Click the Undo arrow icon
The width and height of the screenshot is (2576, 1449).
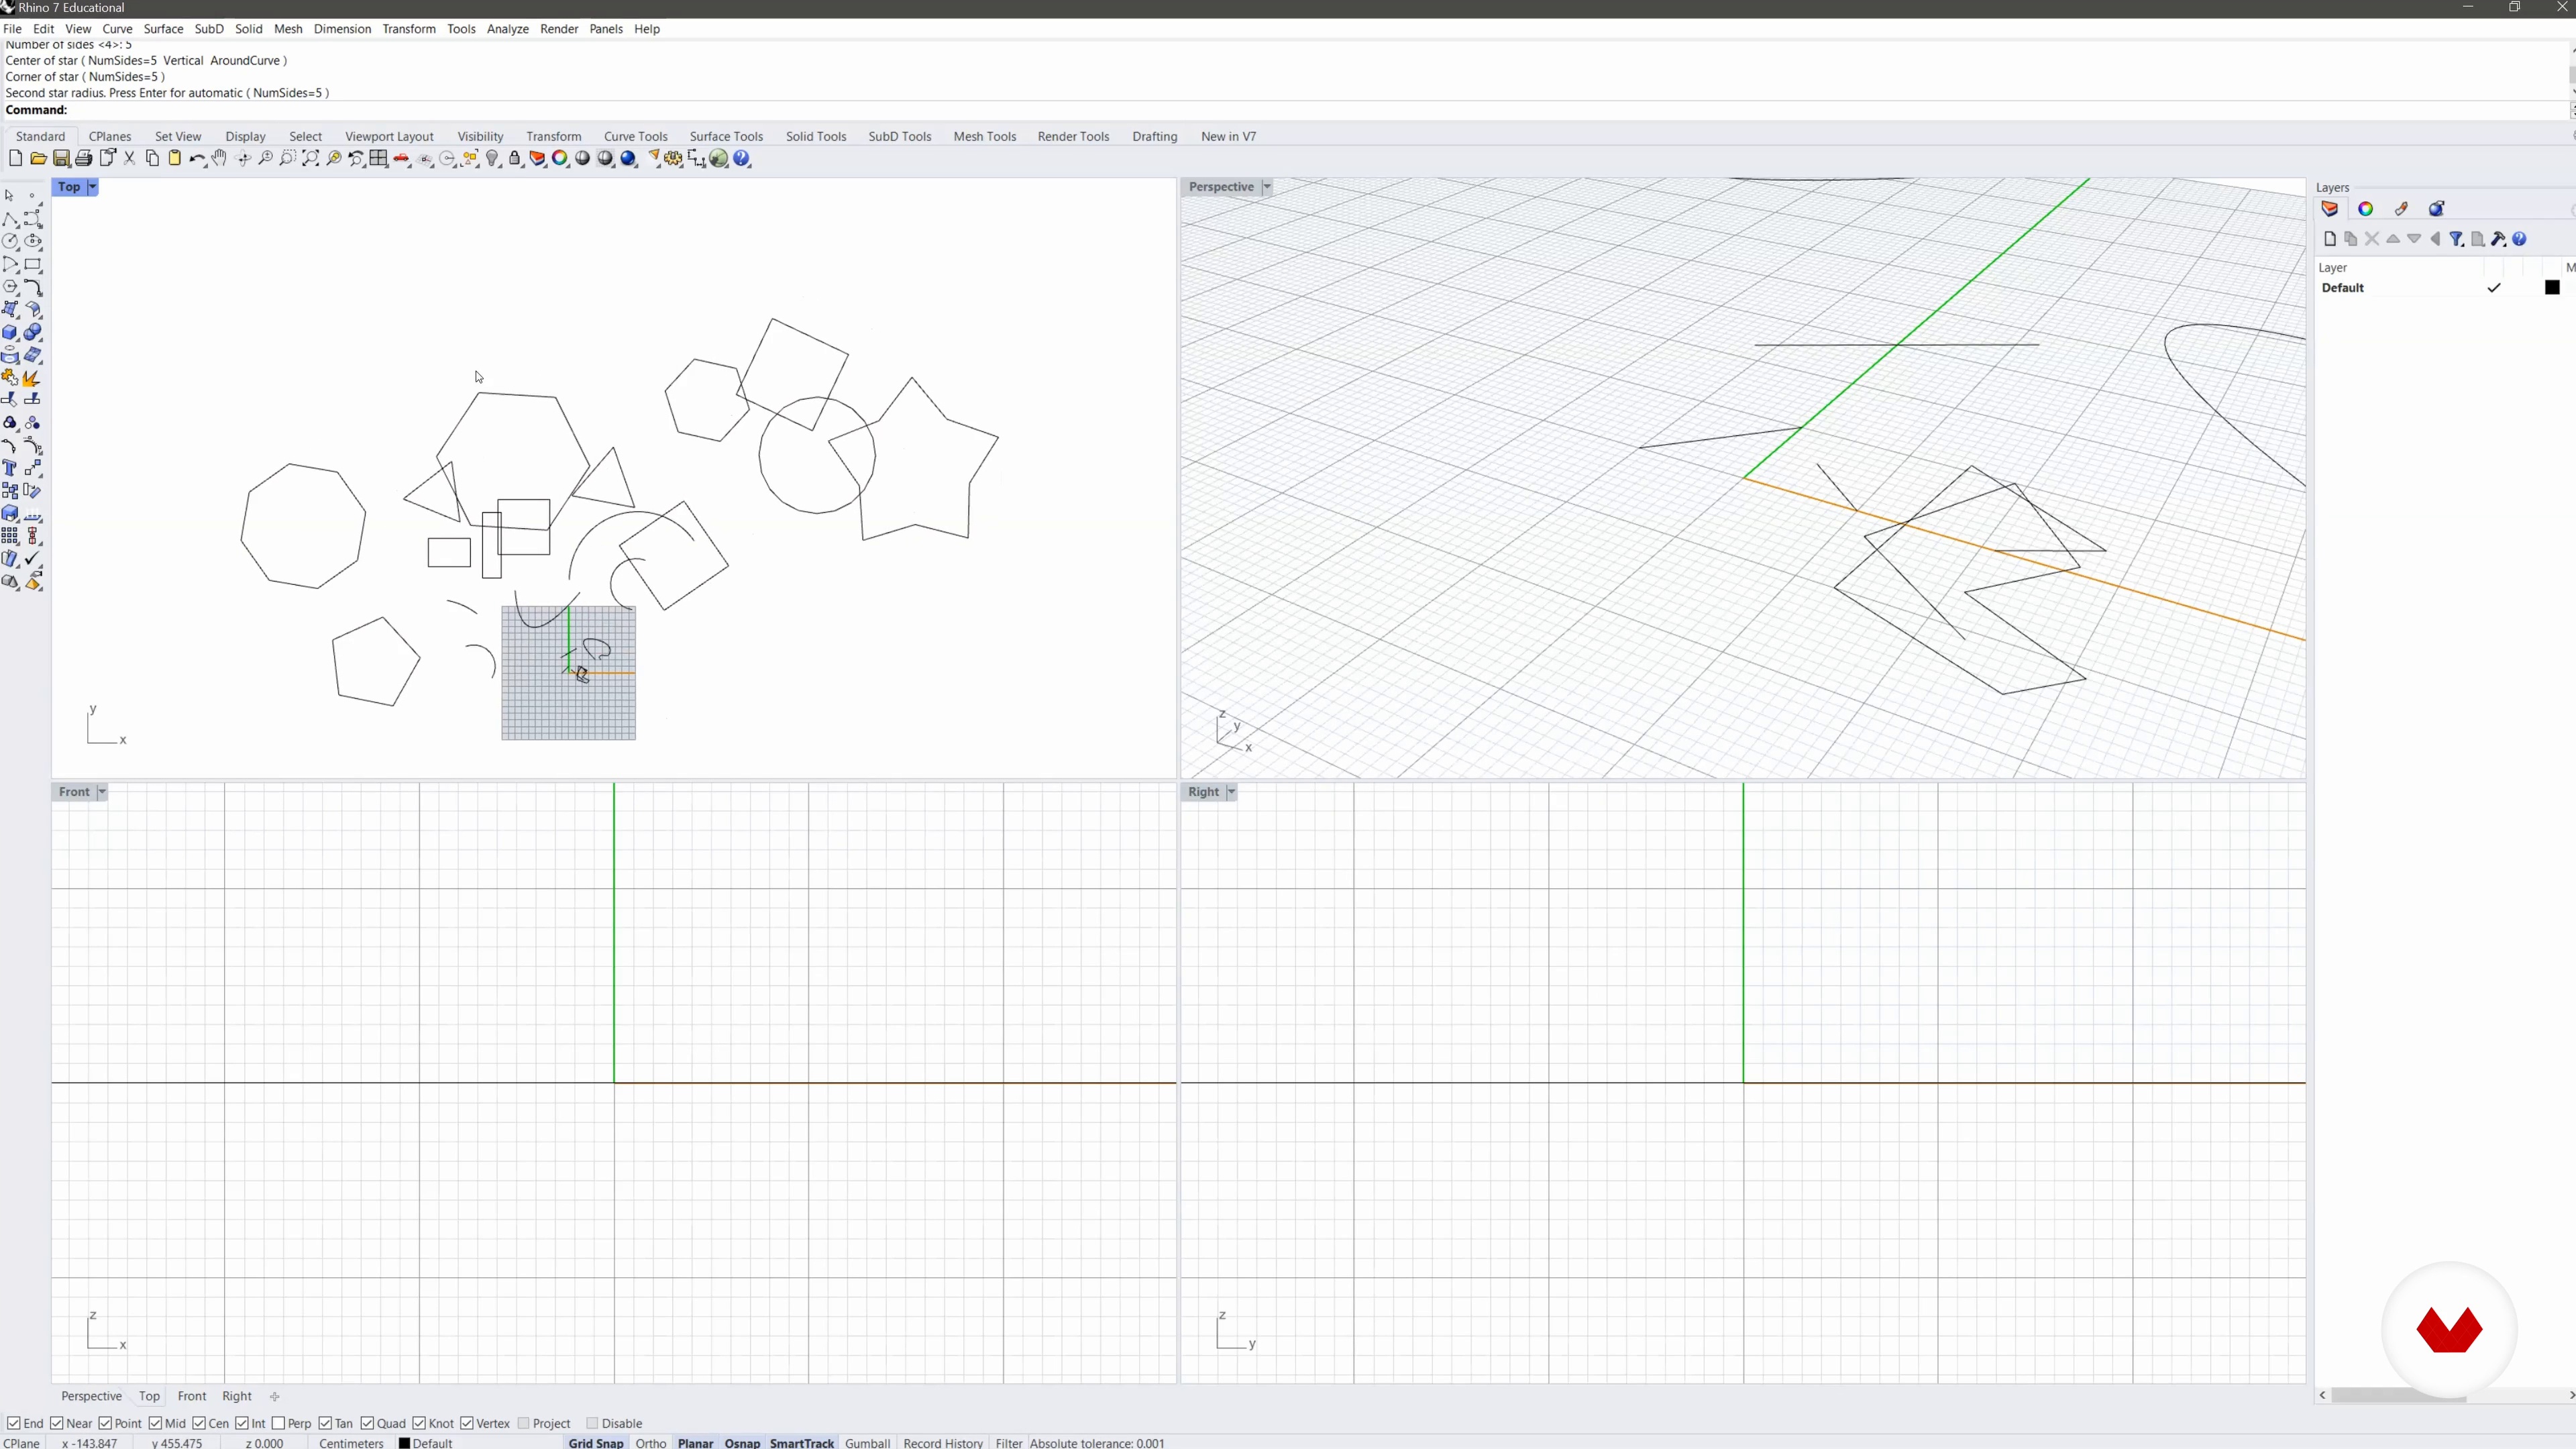197,158
